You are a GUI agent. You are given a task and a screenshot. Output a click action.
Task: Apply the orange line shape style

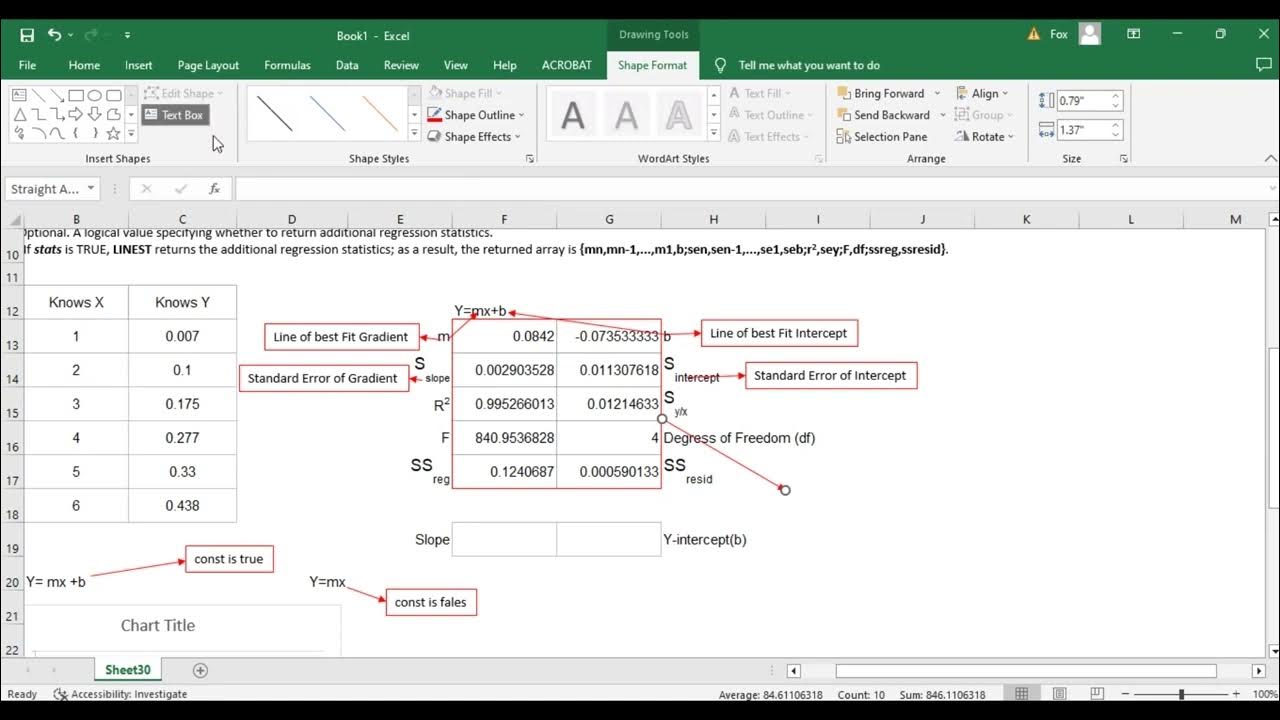click(x=380, y=114)
